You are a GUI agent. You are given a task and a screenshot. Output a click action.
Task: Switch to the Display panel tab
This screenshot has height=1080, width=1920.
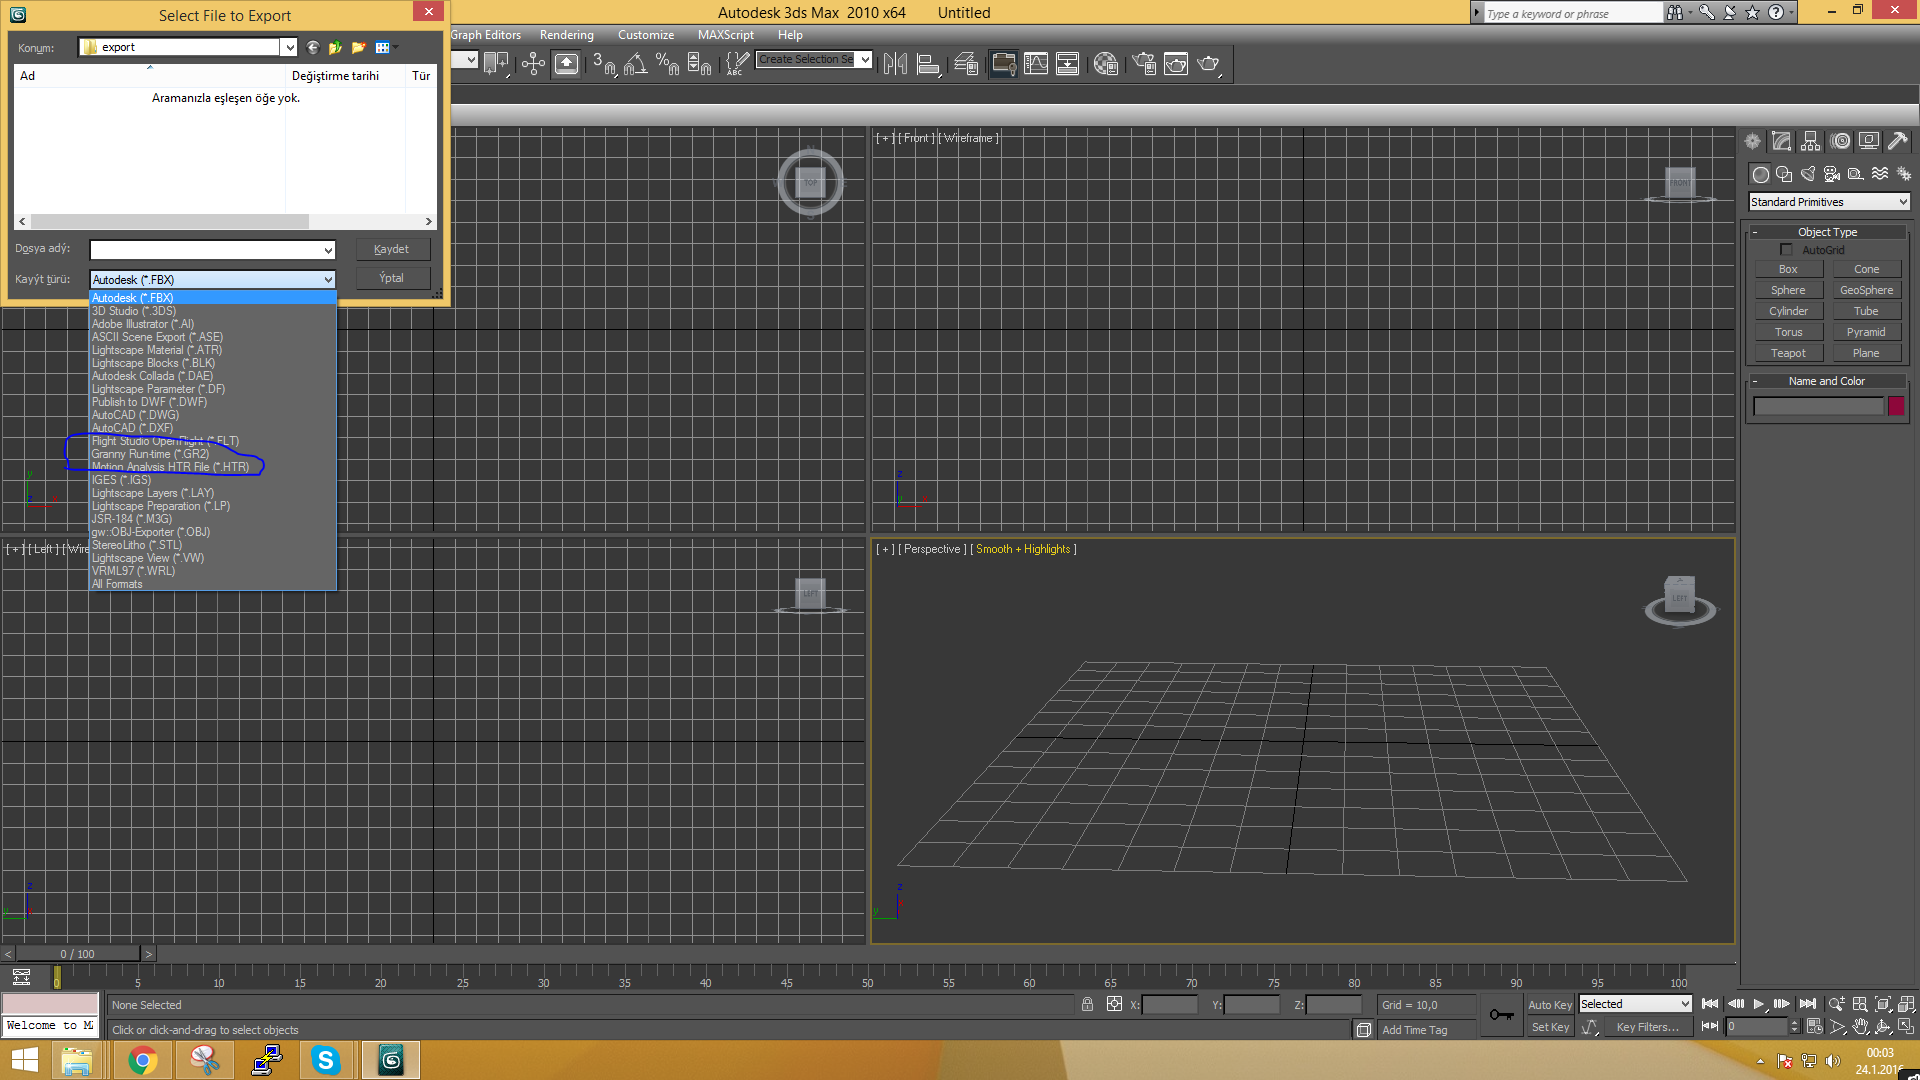coord(1868,141)
